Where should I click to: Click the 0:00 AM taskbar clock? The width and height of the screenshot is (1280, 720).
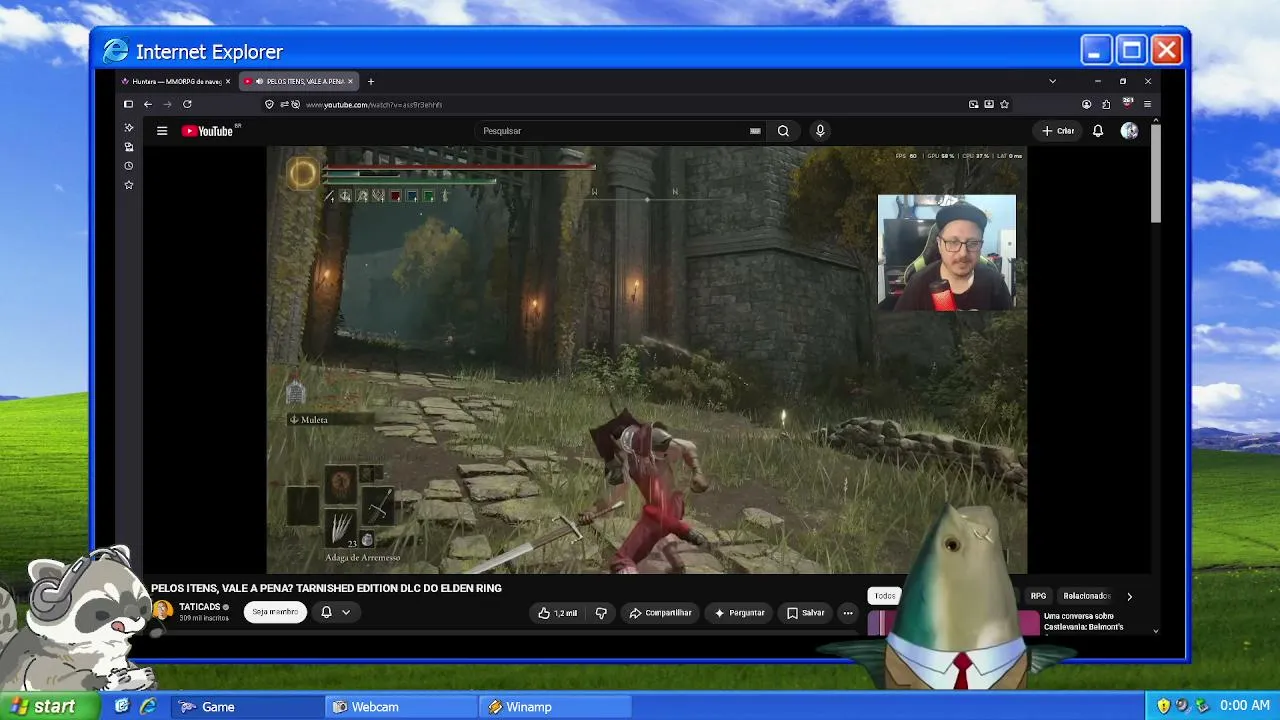1244,706
